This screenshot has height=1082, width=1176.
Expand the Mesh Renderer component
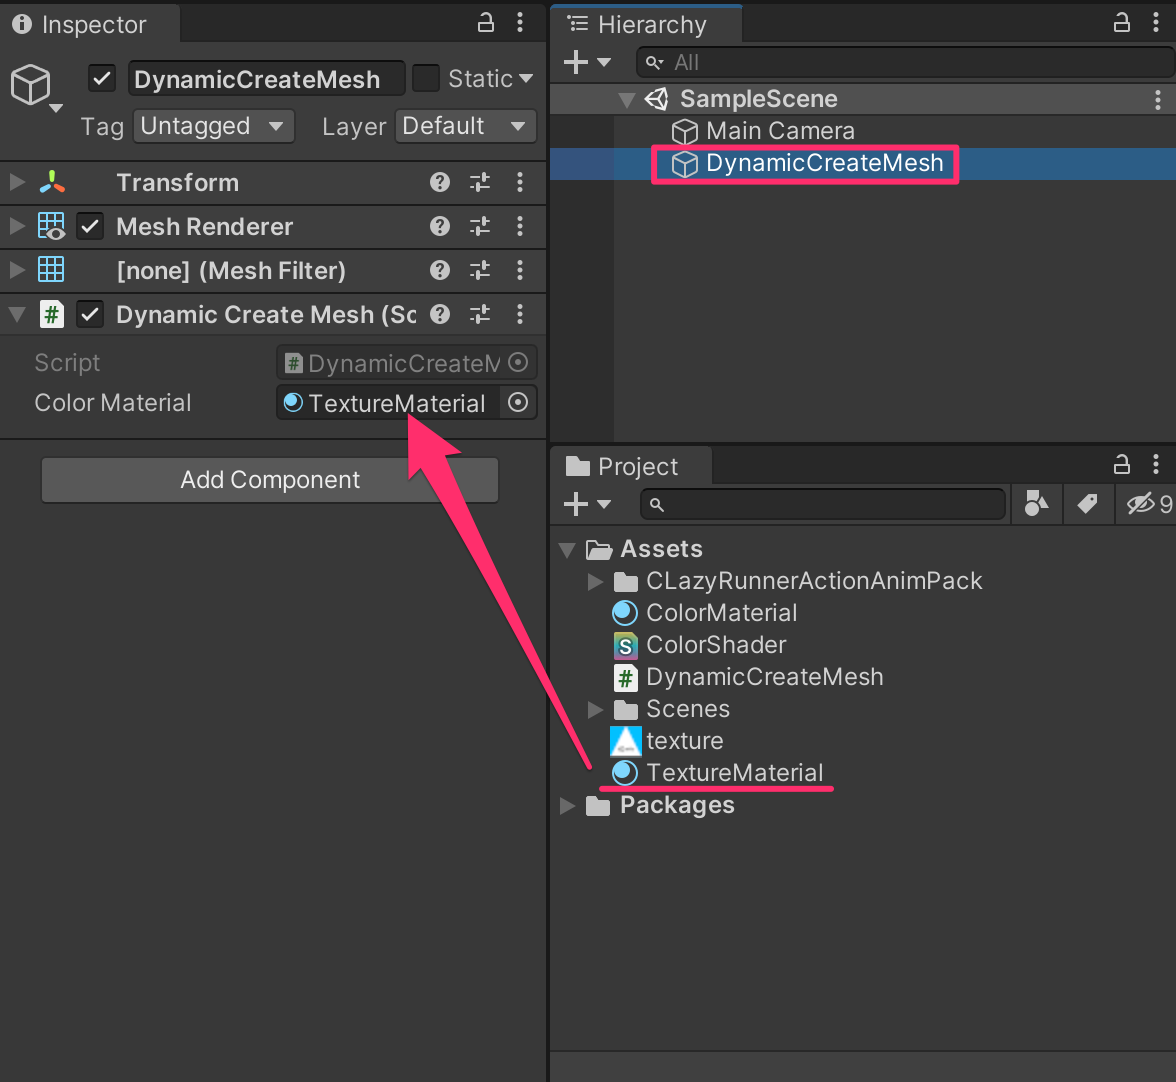(16, 226)
